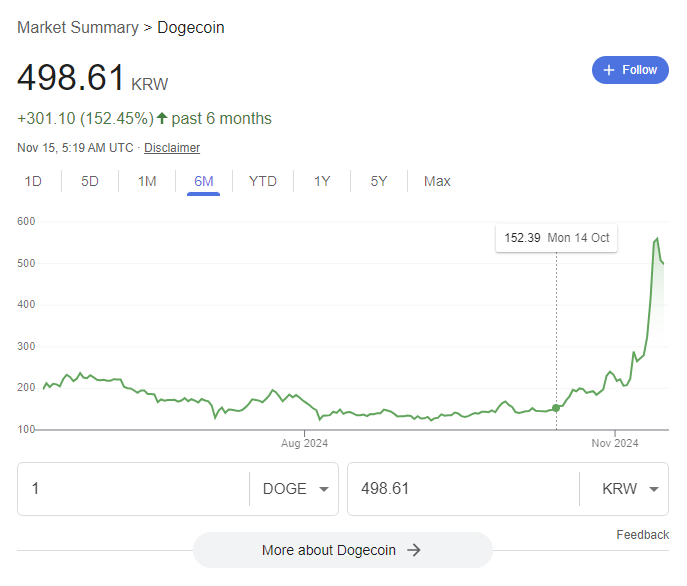Open the KRW currency dropdown
Image resolution: width=687 pixels, height=586 pixels.
630,489
